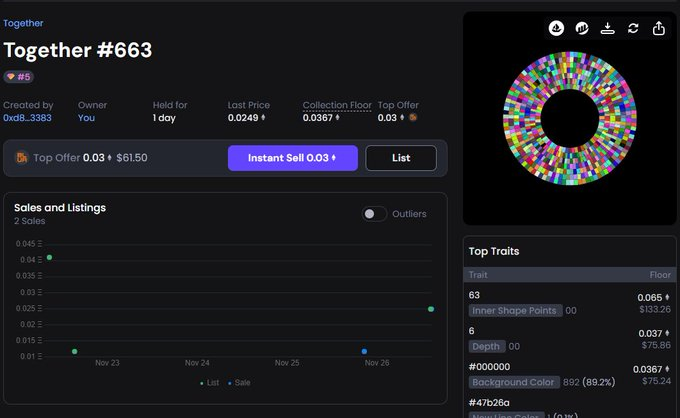Open the OpenSea sailboat icon
The width and height of the screenshot is (680, 418).
(x=556, y=28)
